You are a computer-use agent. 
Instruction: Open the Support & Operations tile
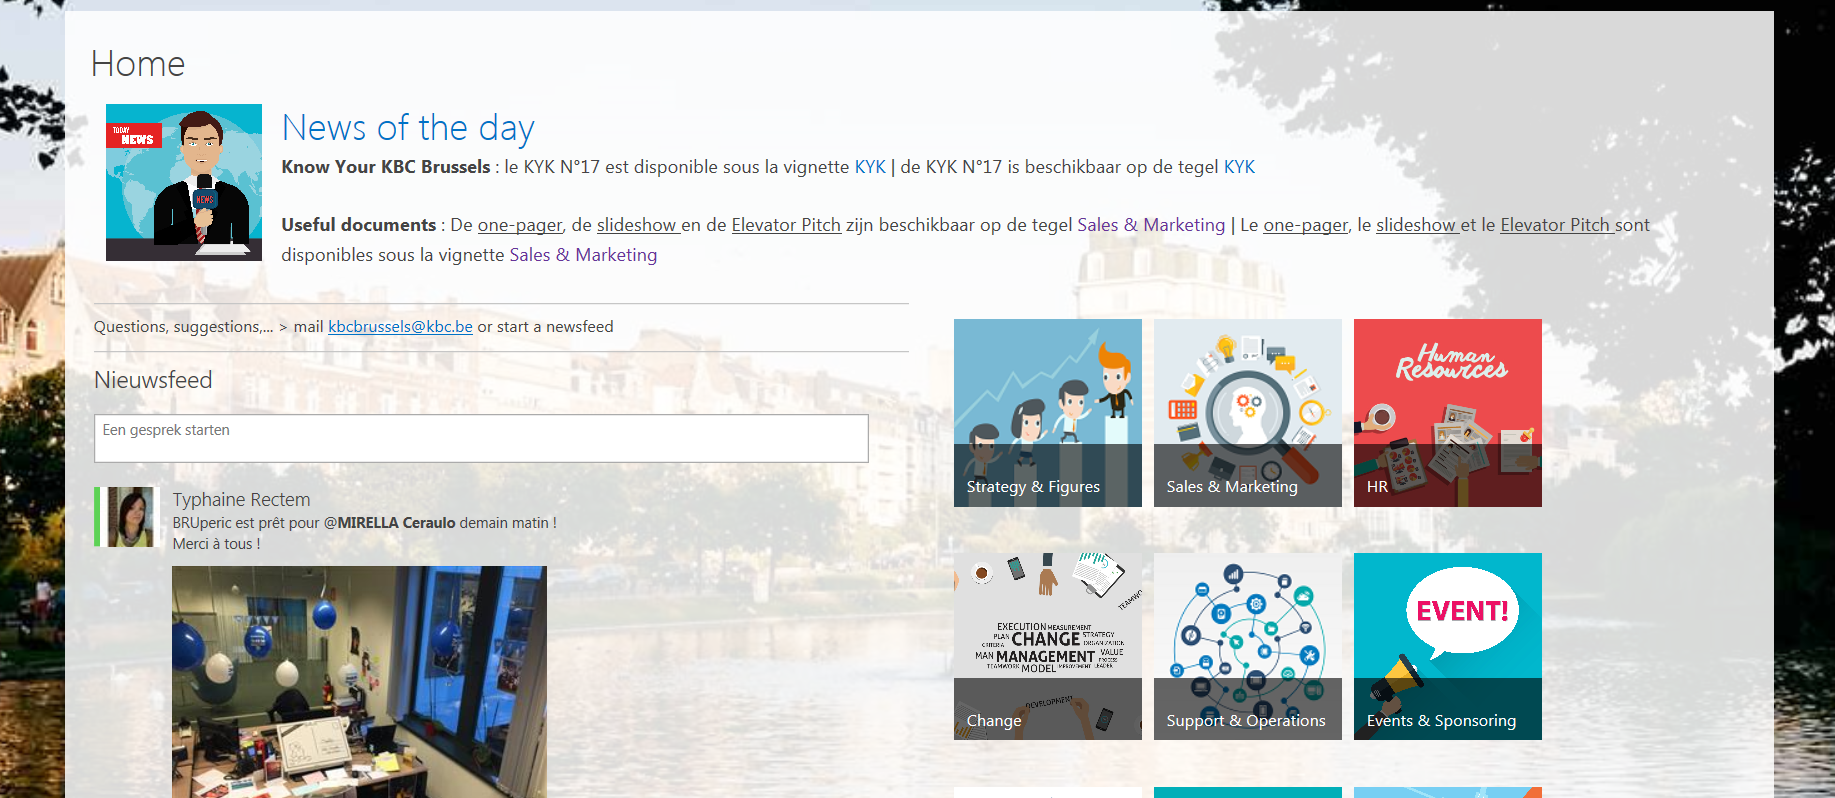click(x=1247, y=646)
